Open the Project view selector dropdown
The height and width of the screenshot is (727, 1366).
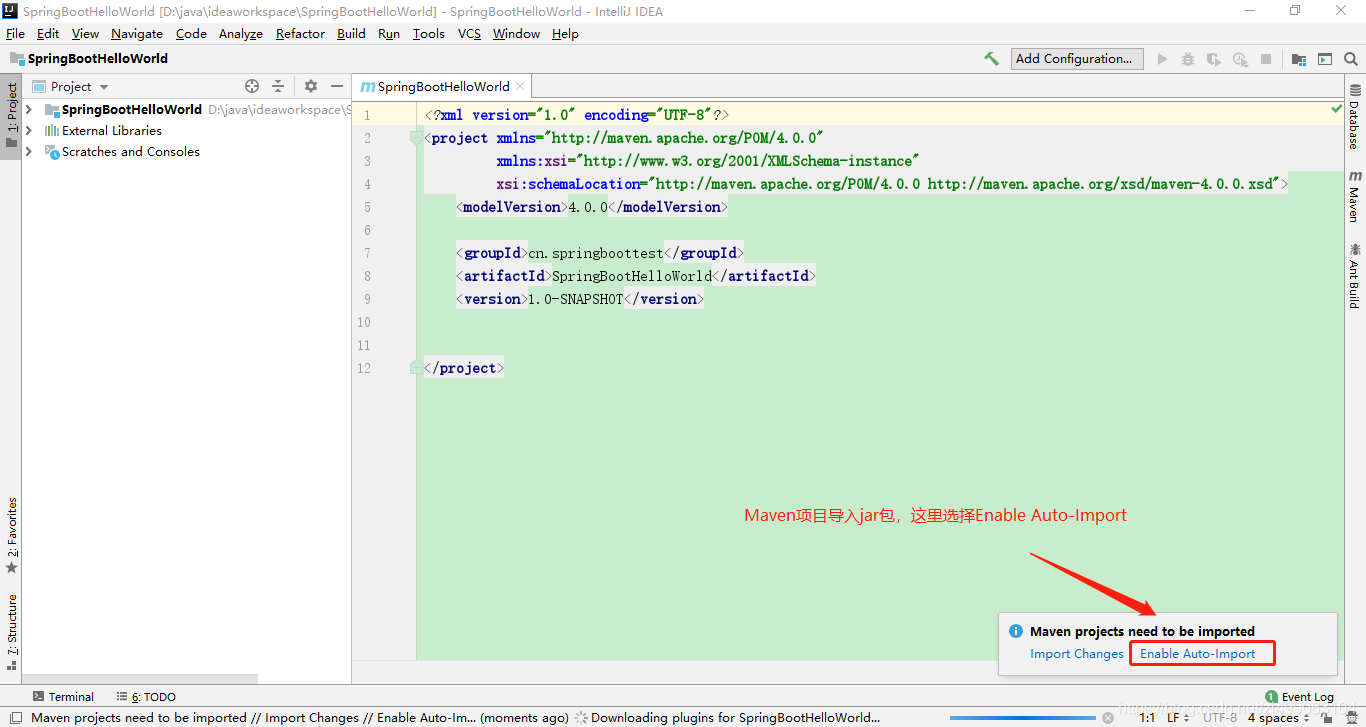70,87
